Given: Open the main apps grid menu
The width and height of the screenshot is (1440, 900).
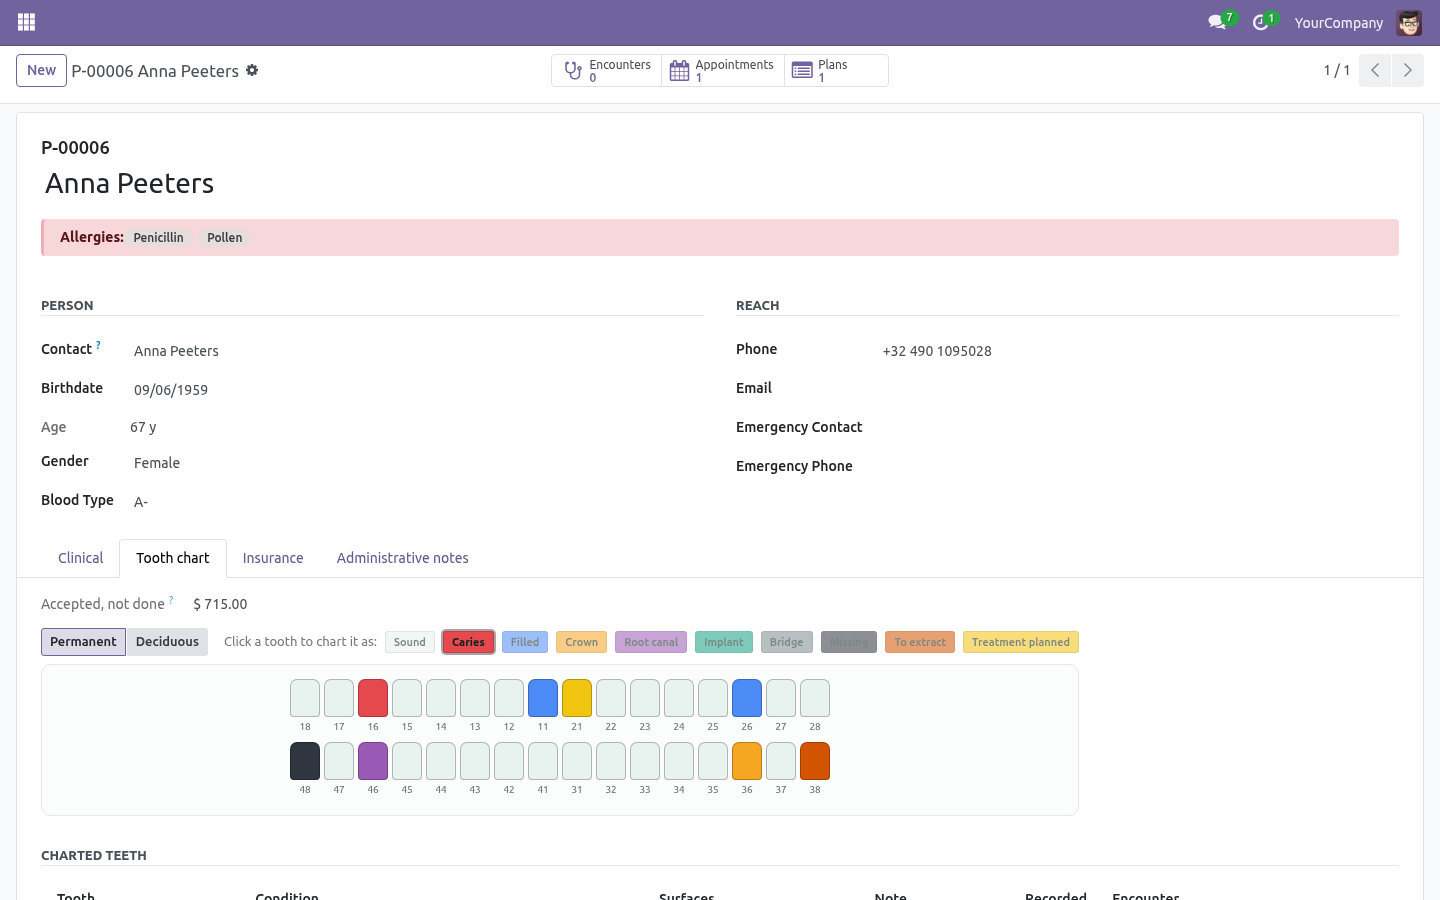Looking at the screenshot, I should pyautogui.click(x=26, y=22).
